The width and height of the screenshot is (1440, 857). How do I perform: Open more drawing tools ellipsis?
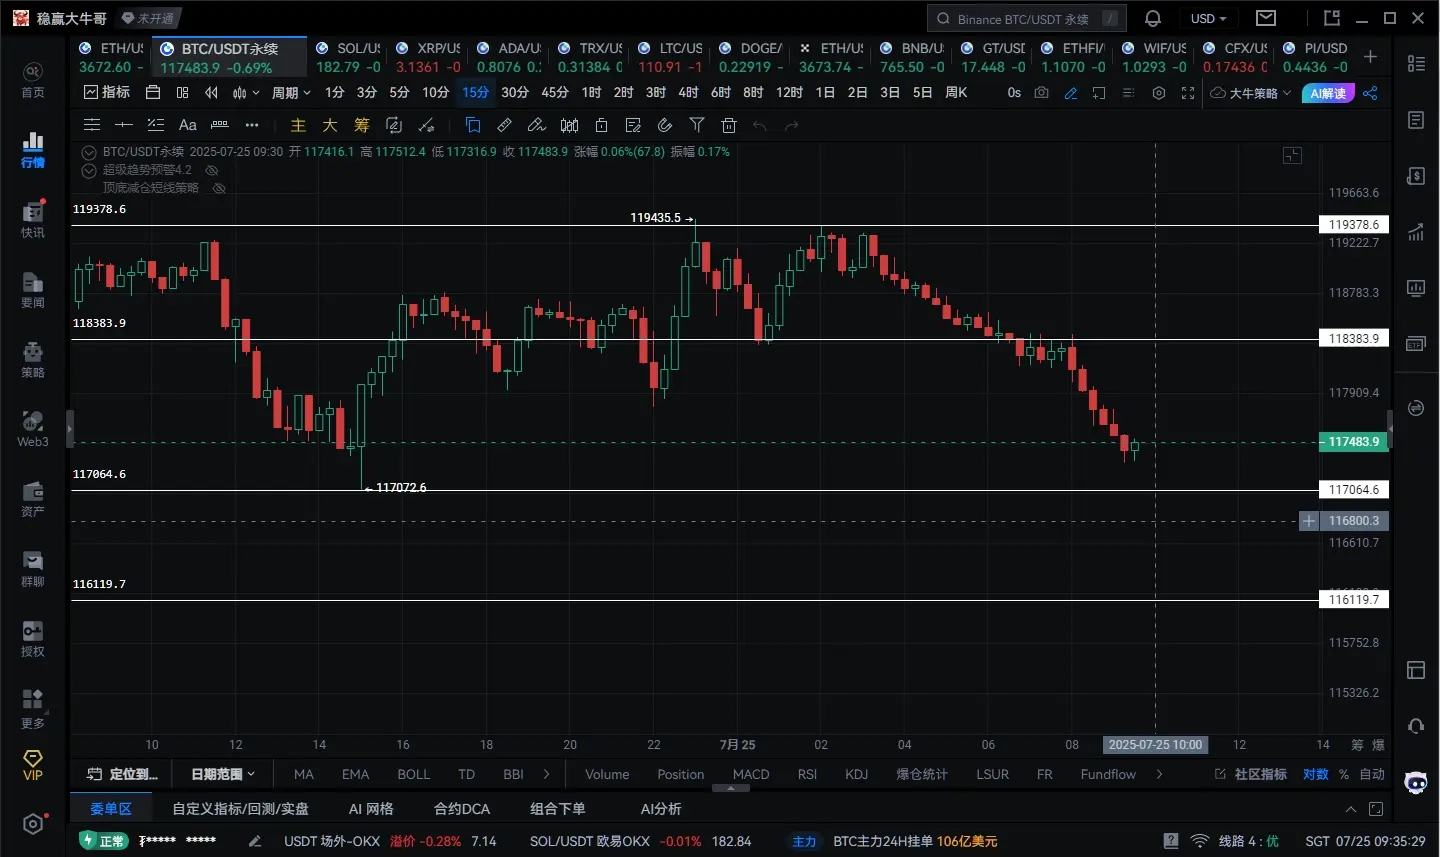[252, 125]
